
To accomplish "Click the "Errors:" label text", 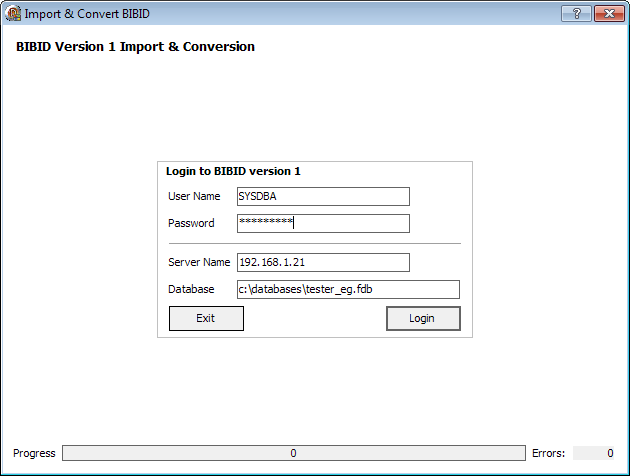I will [548, 453].
